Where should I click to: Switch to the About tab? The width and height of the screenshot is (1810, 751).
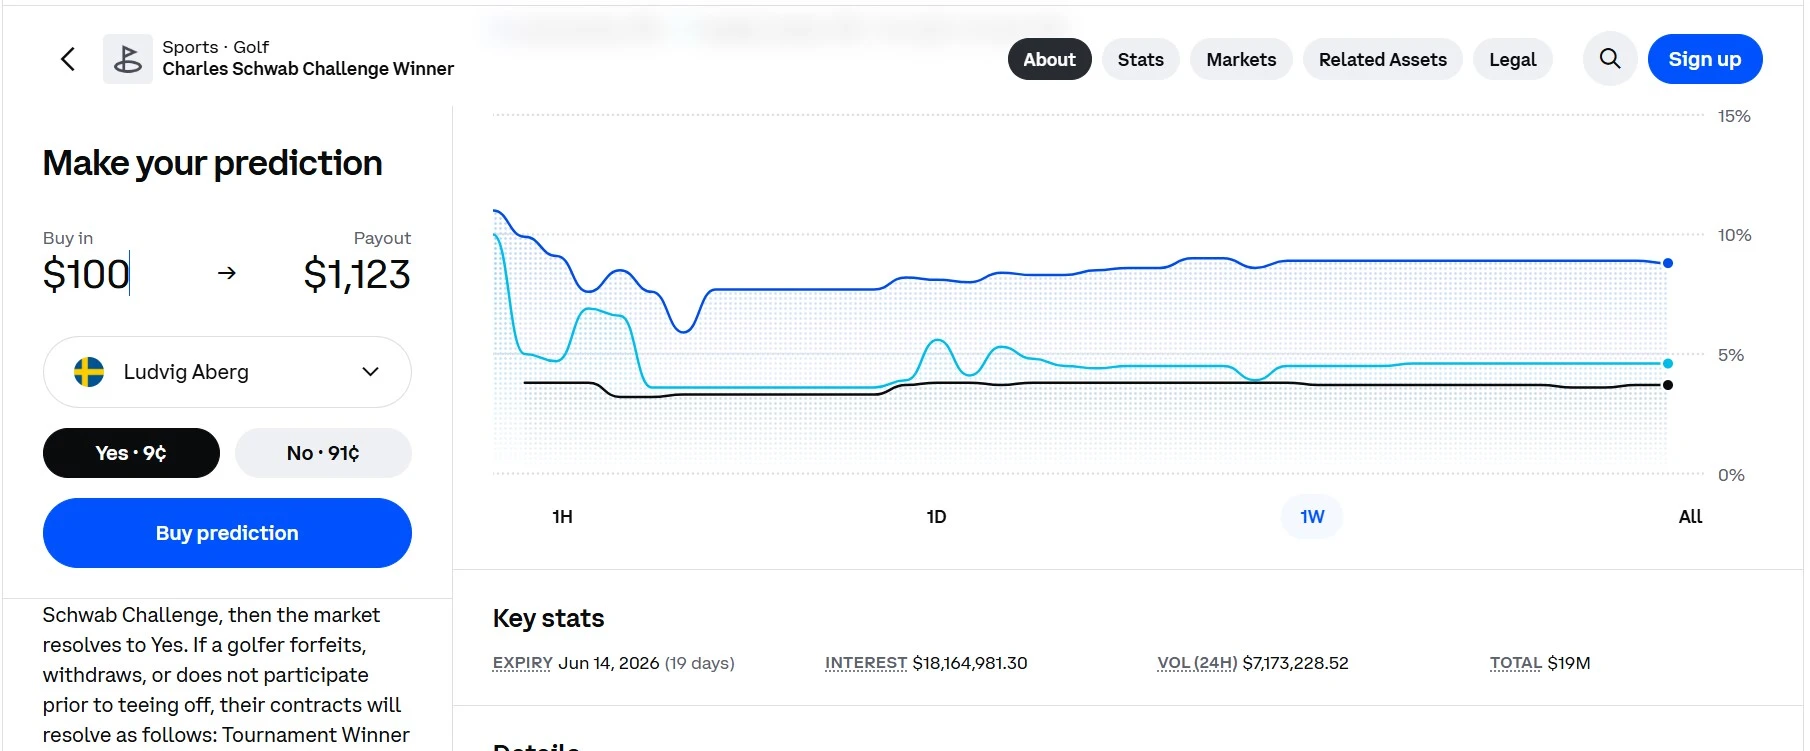(1049, 59)
